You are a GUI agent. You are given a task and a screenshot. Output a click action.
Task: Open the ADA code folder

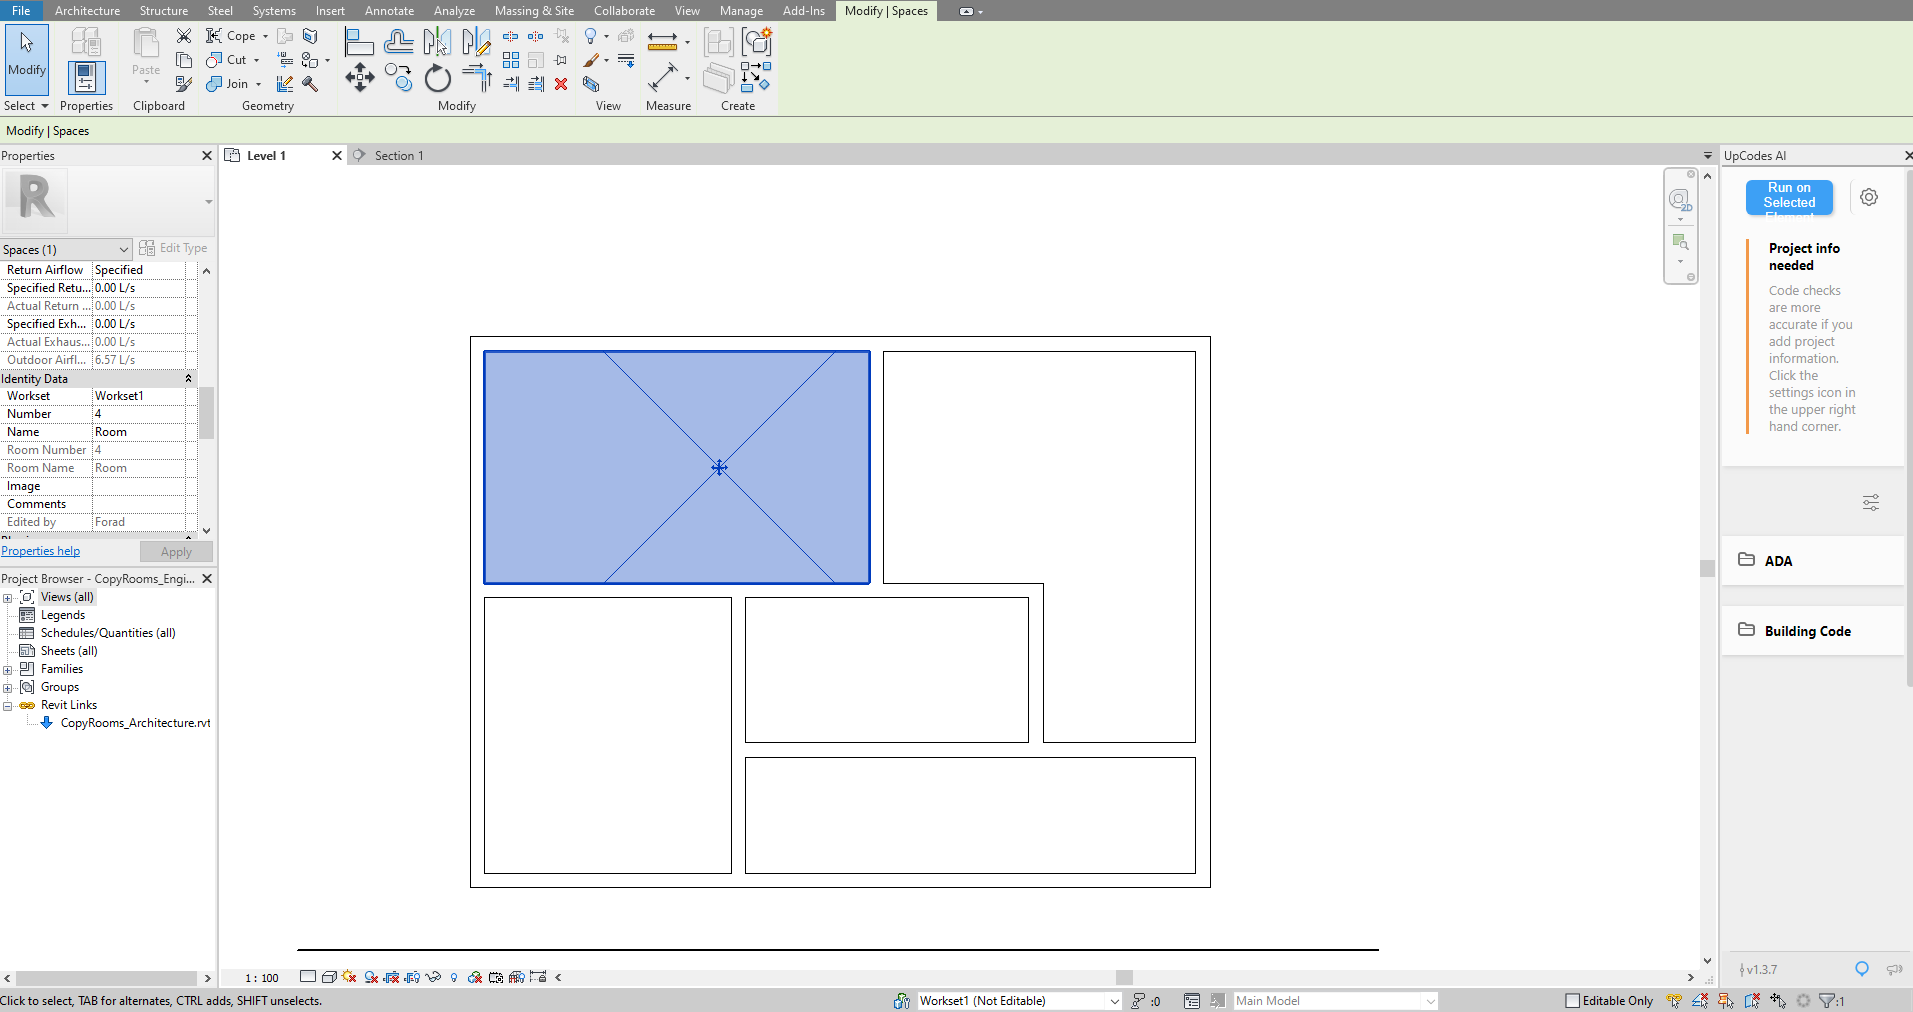click(1812, 561)
